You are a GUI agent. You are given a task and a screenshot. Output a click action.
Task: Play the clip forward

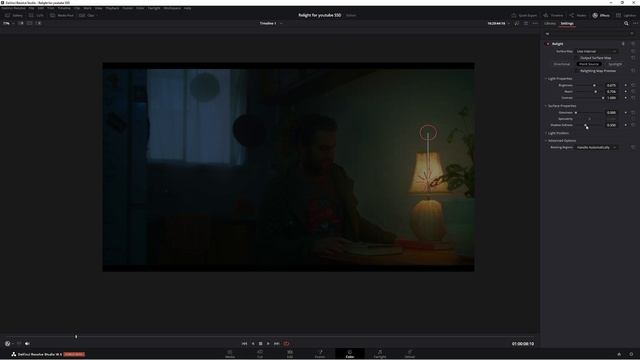(x=268, y=344)
